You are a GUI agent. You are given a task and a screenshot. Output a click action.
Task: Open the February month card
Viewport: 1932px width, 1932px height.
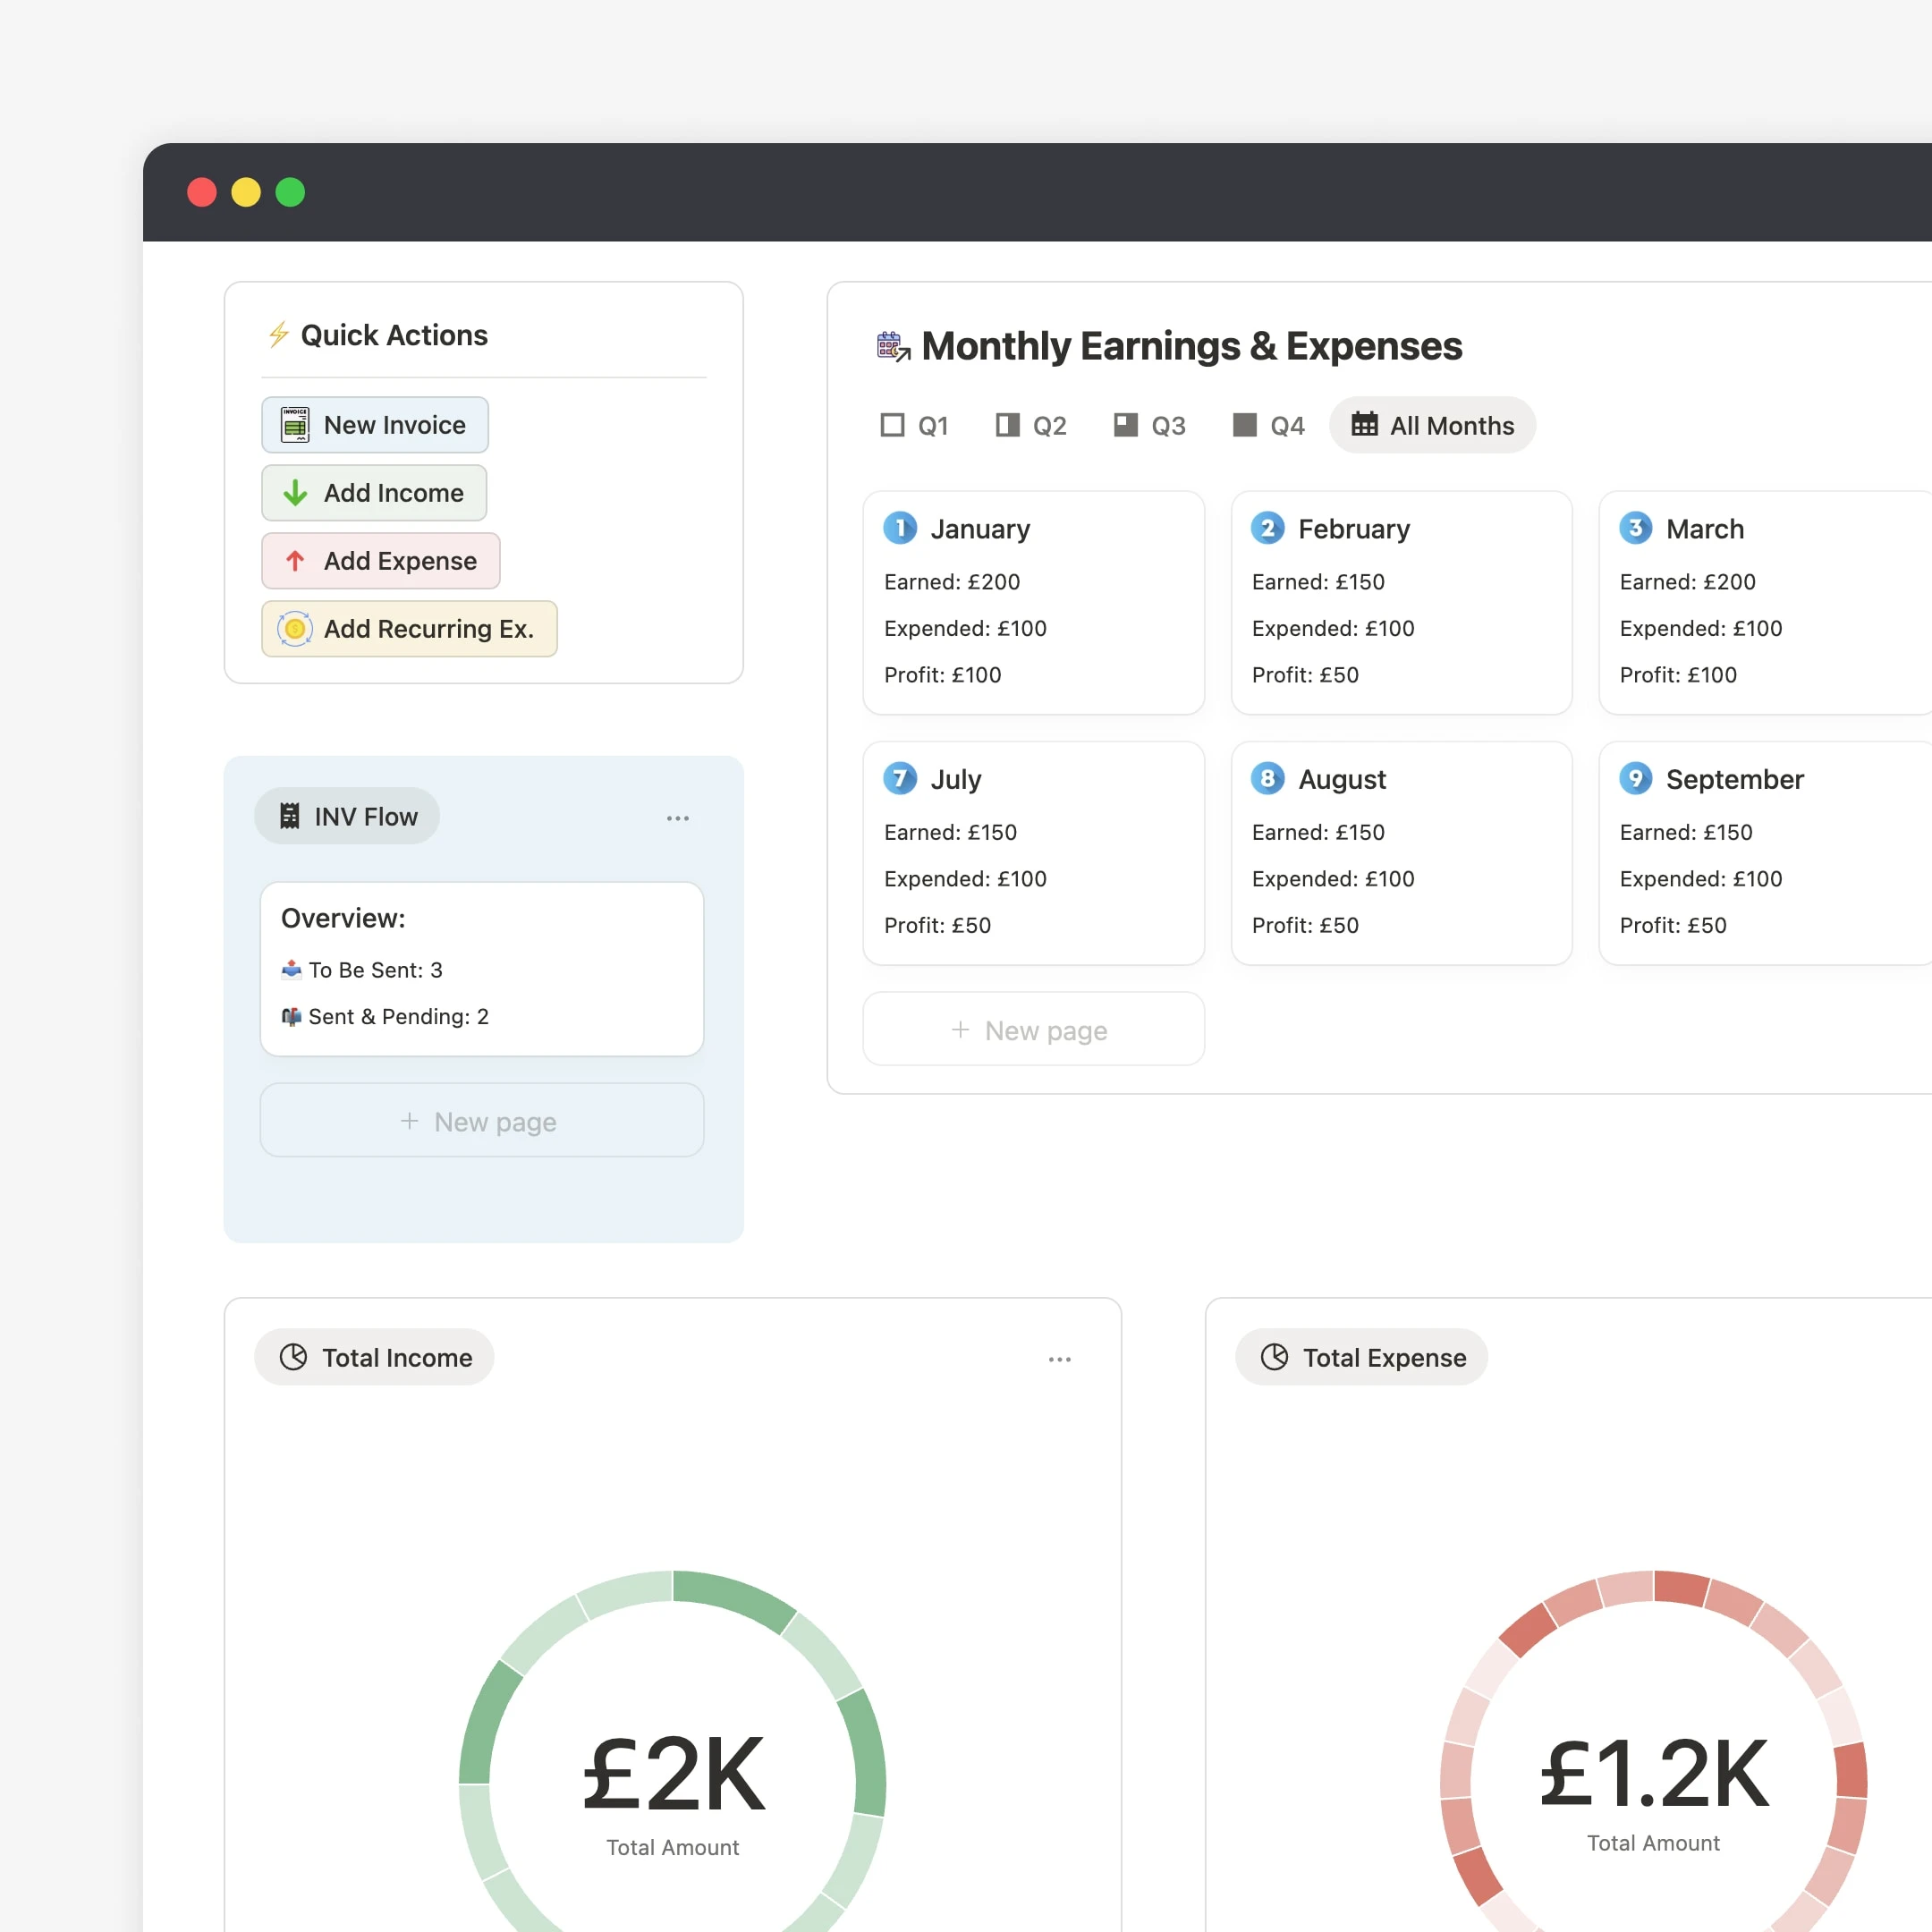point(1401,603)
